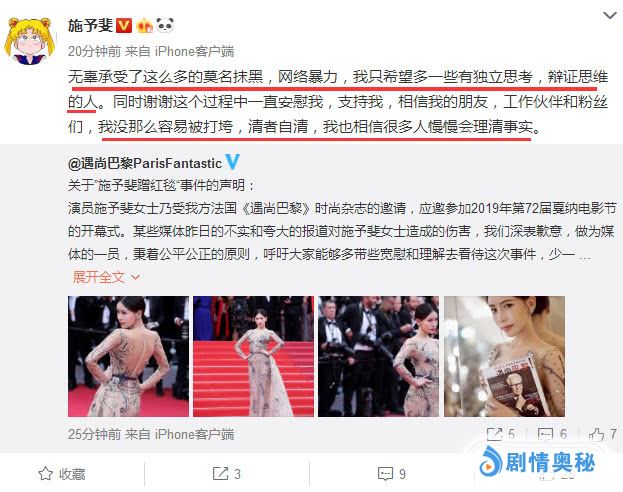Open the magazine-holding portrait photo

point(504,356)
